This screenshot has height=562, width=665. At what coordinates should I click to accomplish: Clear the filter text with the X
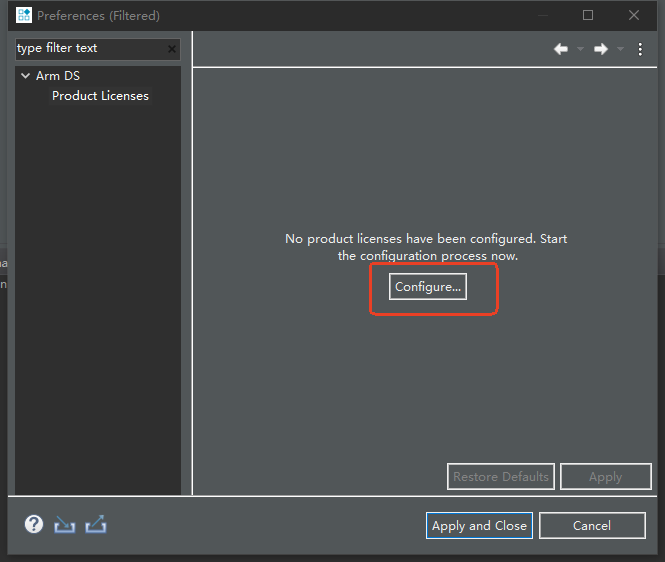172,49
